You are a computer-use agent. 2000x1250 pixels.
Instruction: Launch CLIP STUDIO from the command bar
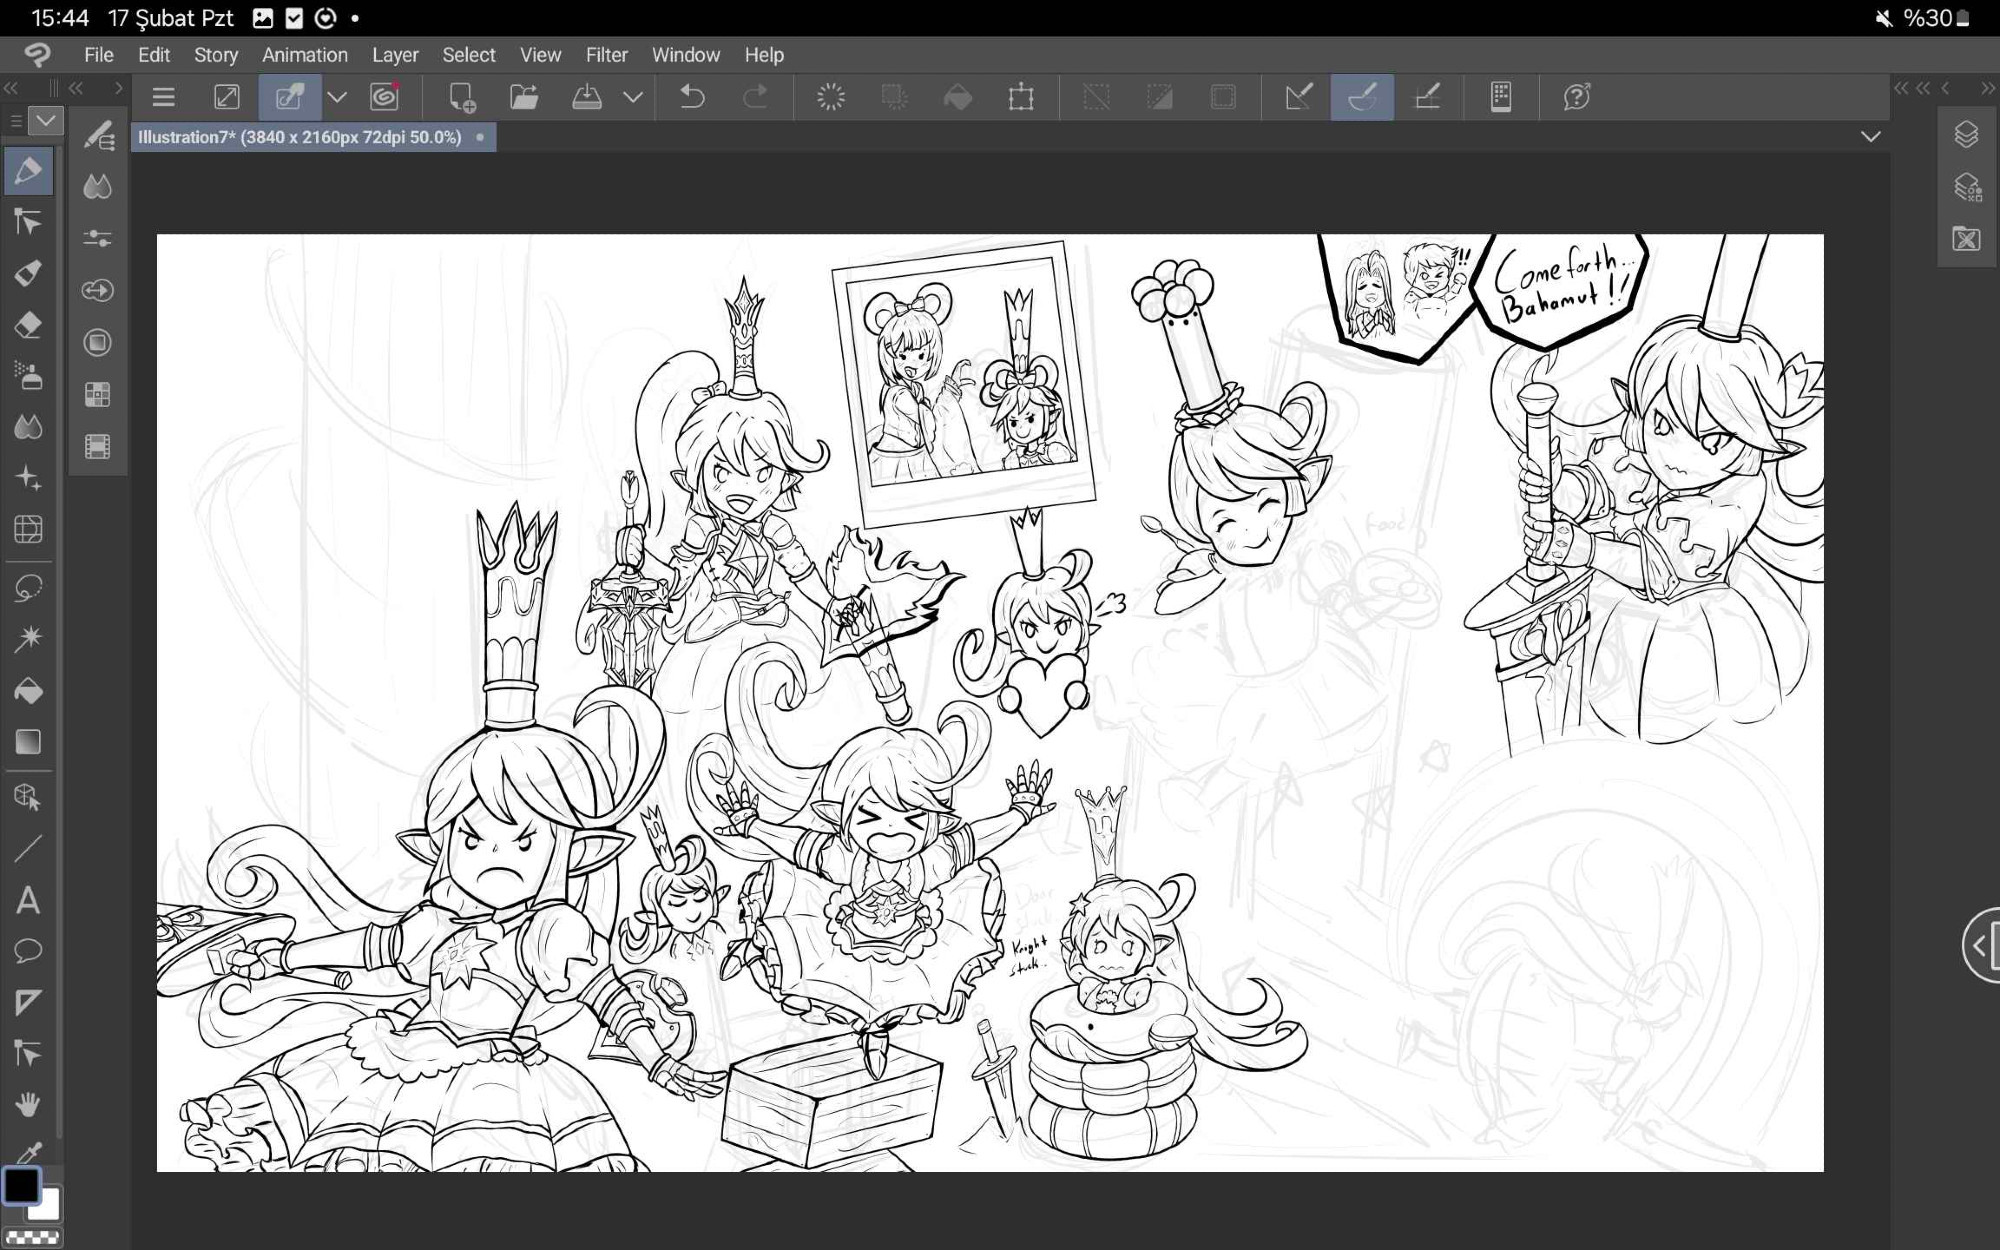[384, 97]
